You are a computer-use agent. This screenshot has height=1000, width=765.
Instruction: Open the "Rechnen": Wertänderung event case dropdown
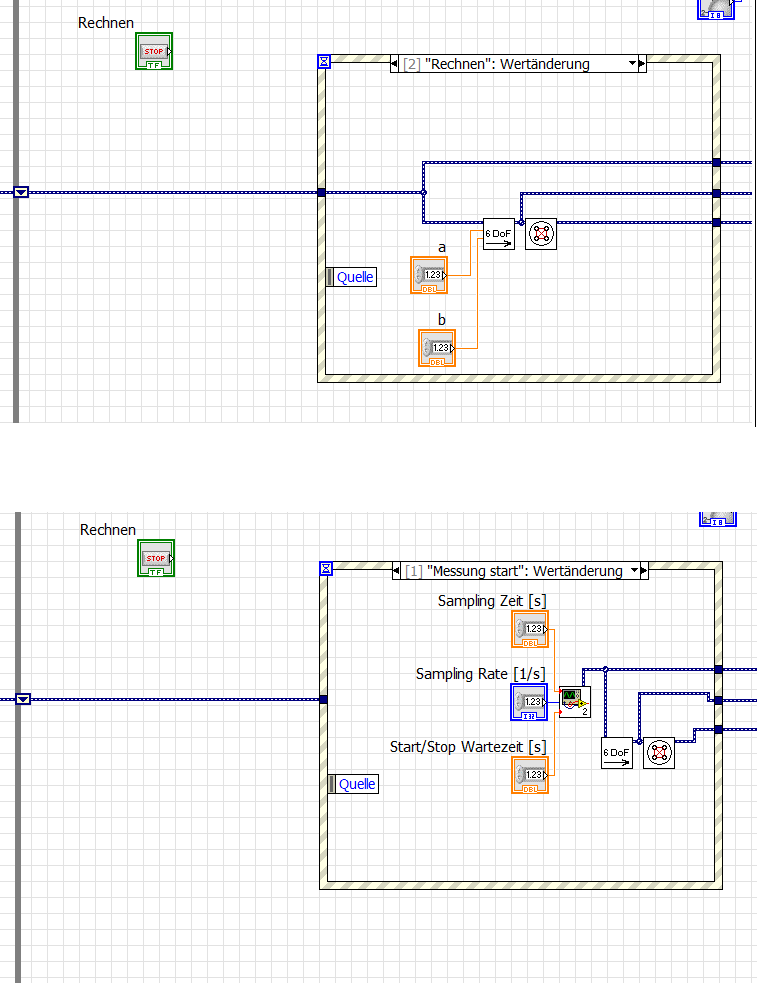[632, 63]
